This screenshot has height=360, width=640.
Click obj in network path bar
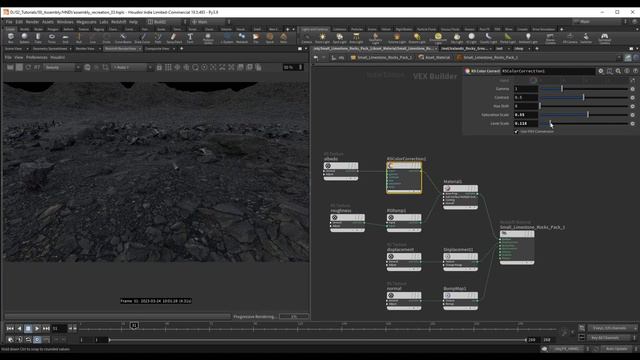point(338,58)
